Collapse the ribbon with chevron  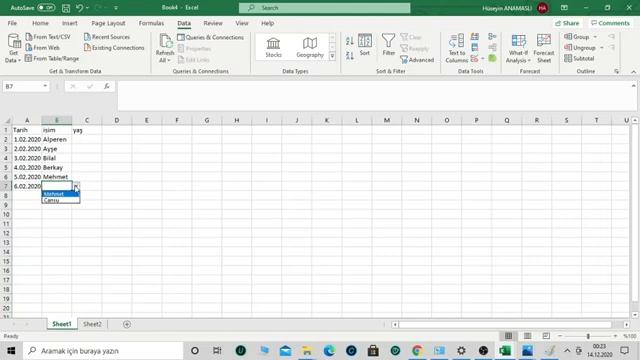tap(633, 71)
